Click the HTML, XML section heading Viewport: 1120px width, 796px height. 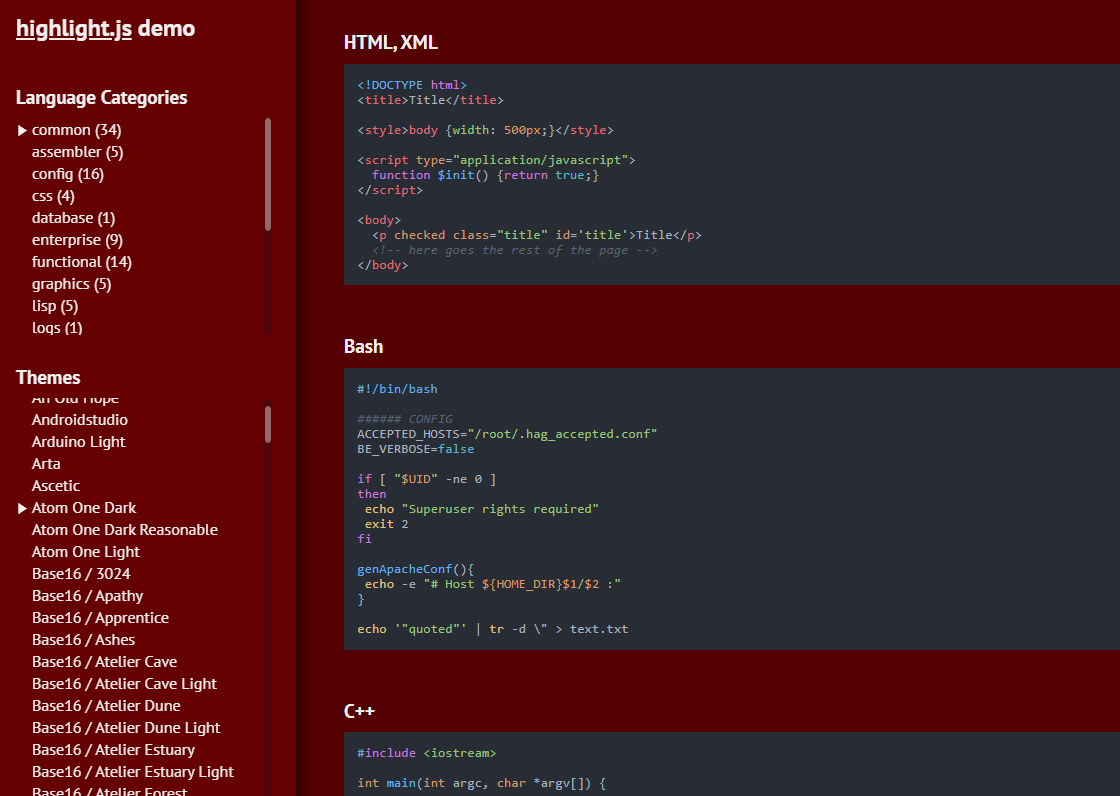click(391, 43)
